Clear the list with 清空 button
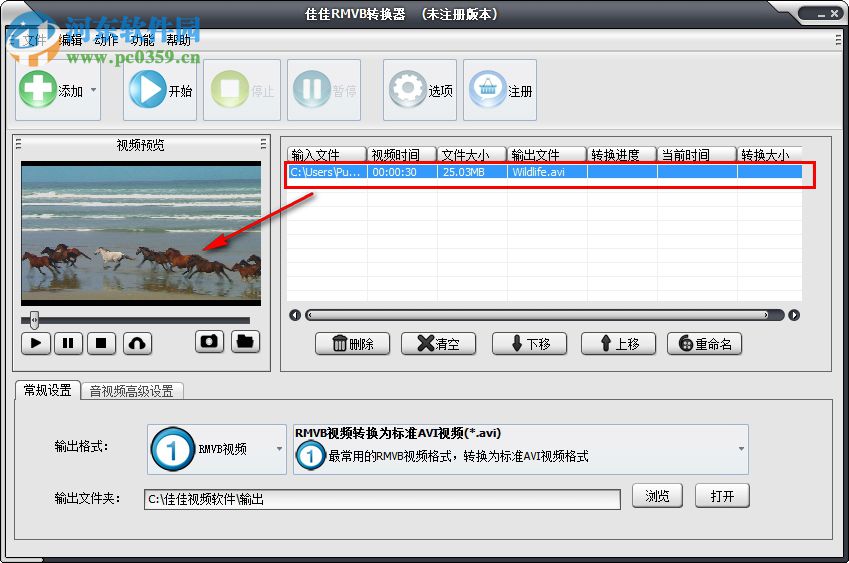Screen dimensions: 849x563 439,344
